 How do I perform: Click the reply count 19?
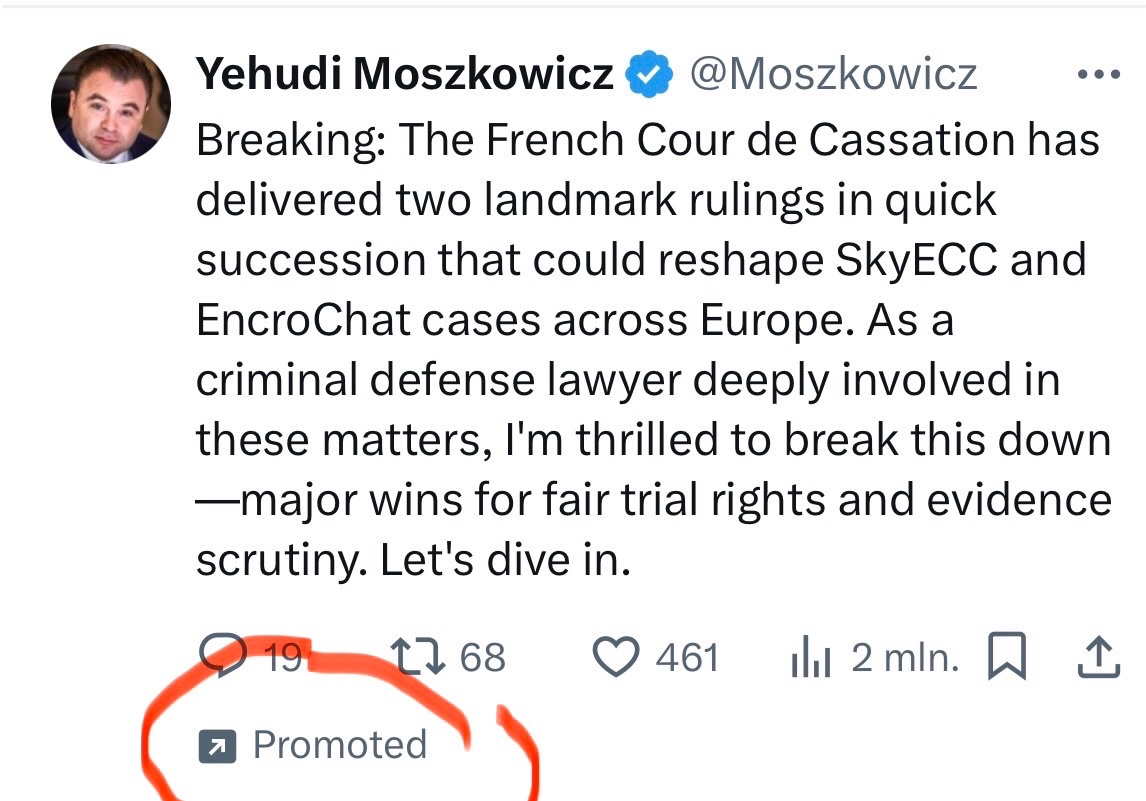pos(283,657)
